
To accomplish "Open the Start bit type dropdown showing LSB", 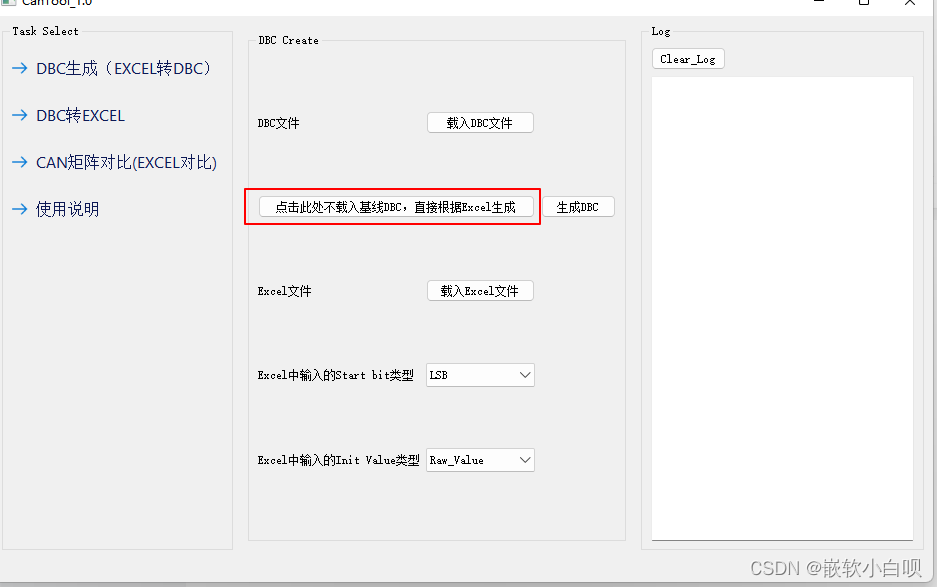I will [479, 375].
